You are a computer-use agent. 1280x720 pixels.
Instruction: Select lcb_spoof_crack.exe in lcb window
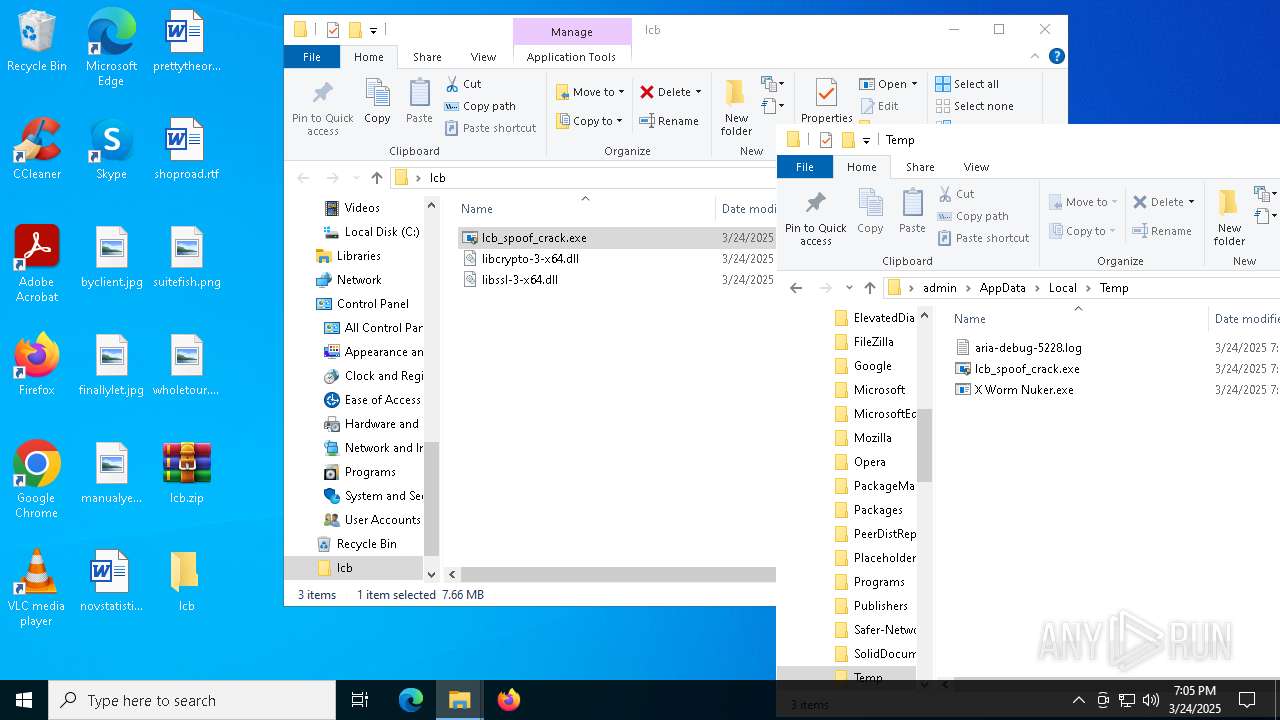[534, 238]
